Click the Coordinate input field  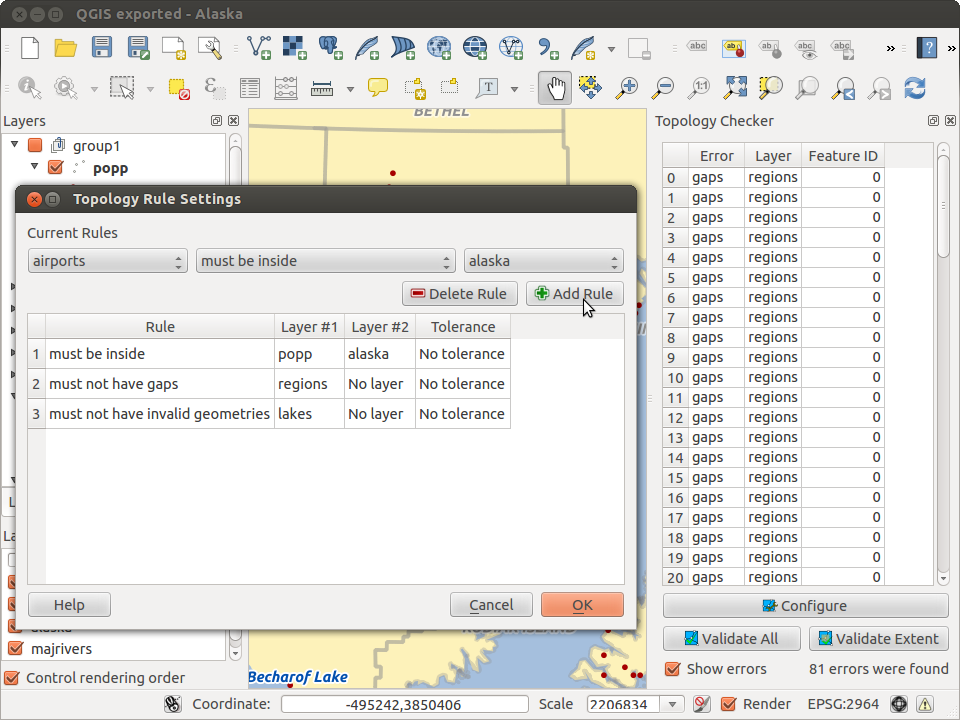pyautogui.click(x=404, y=704)
